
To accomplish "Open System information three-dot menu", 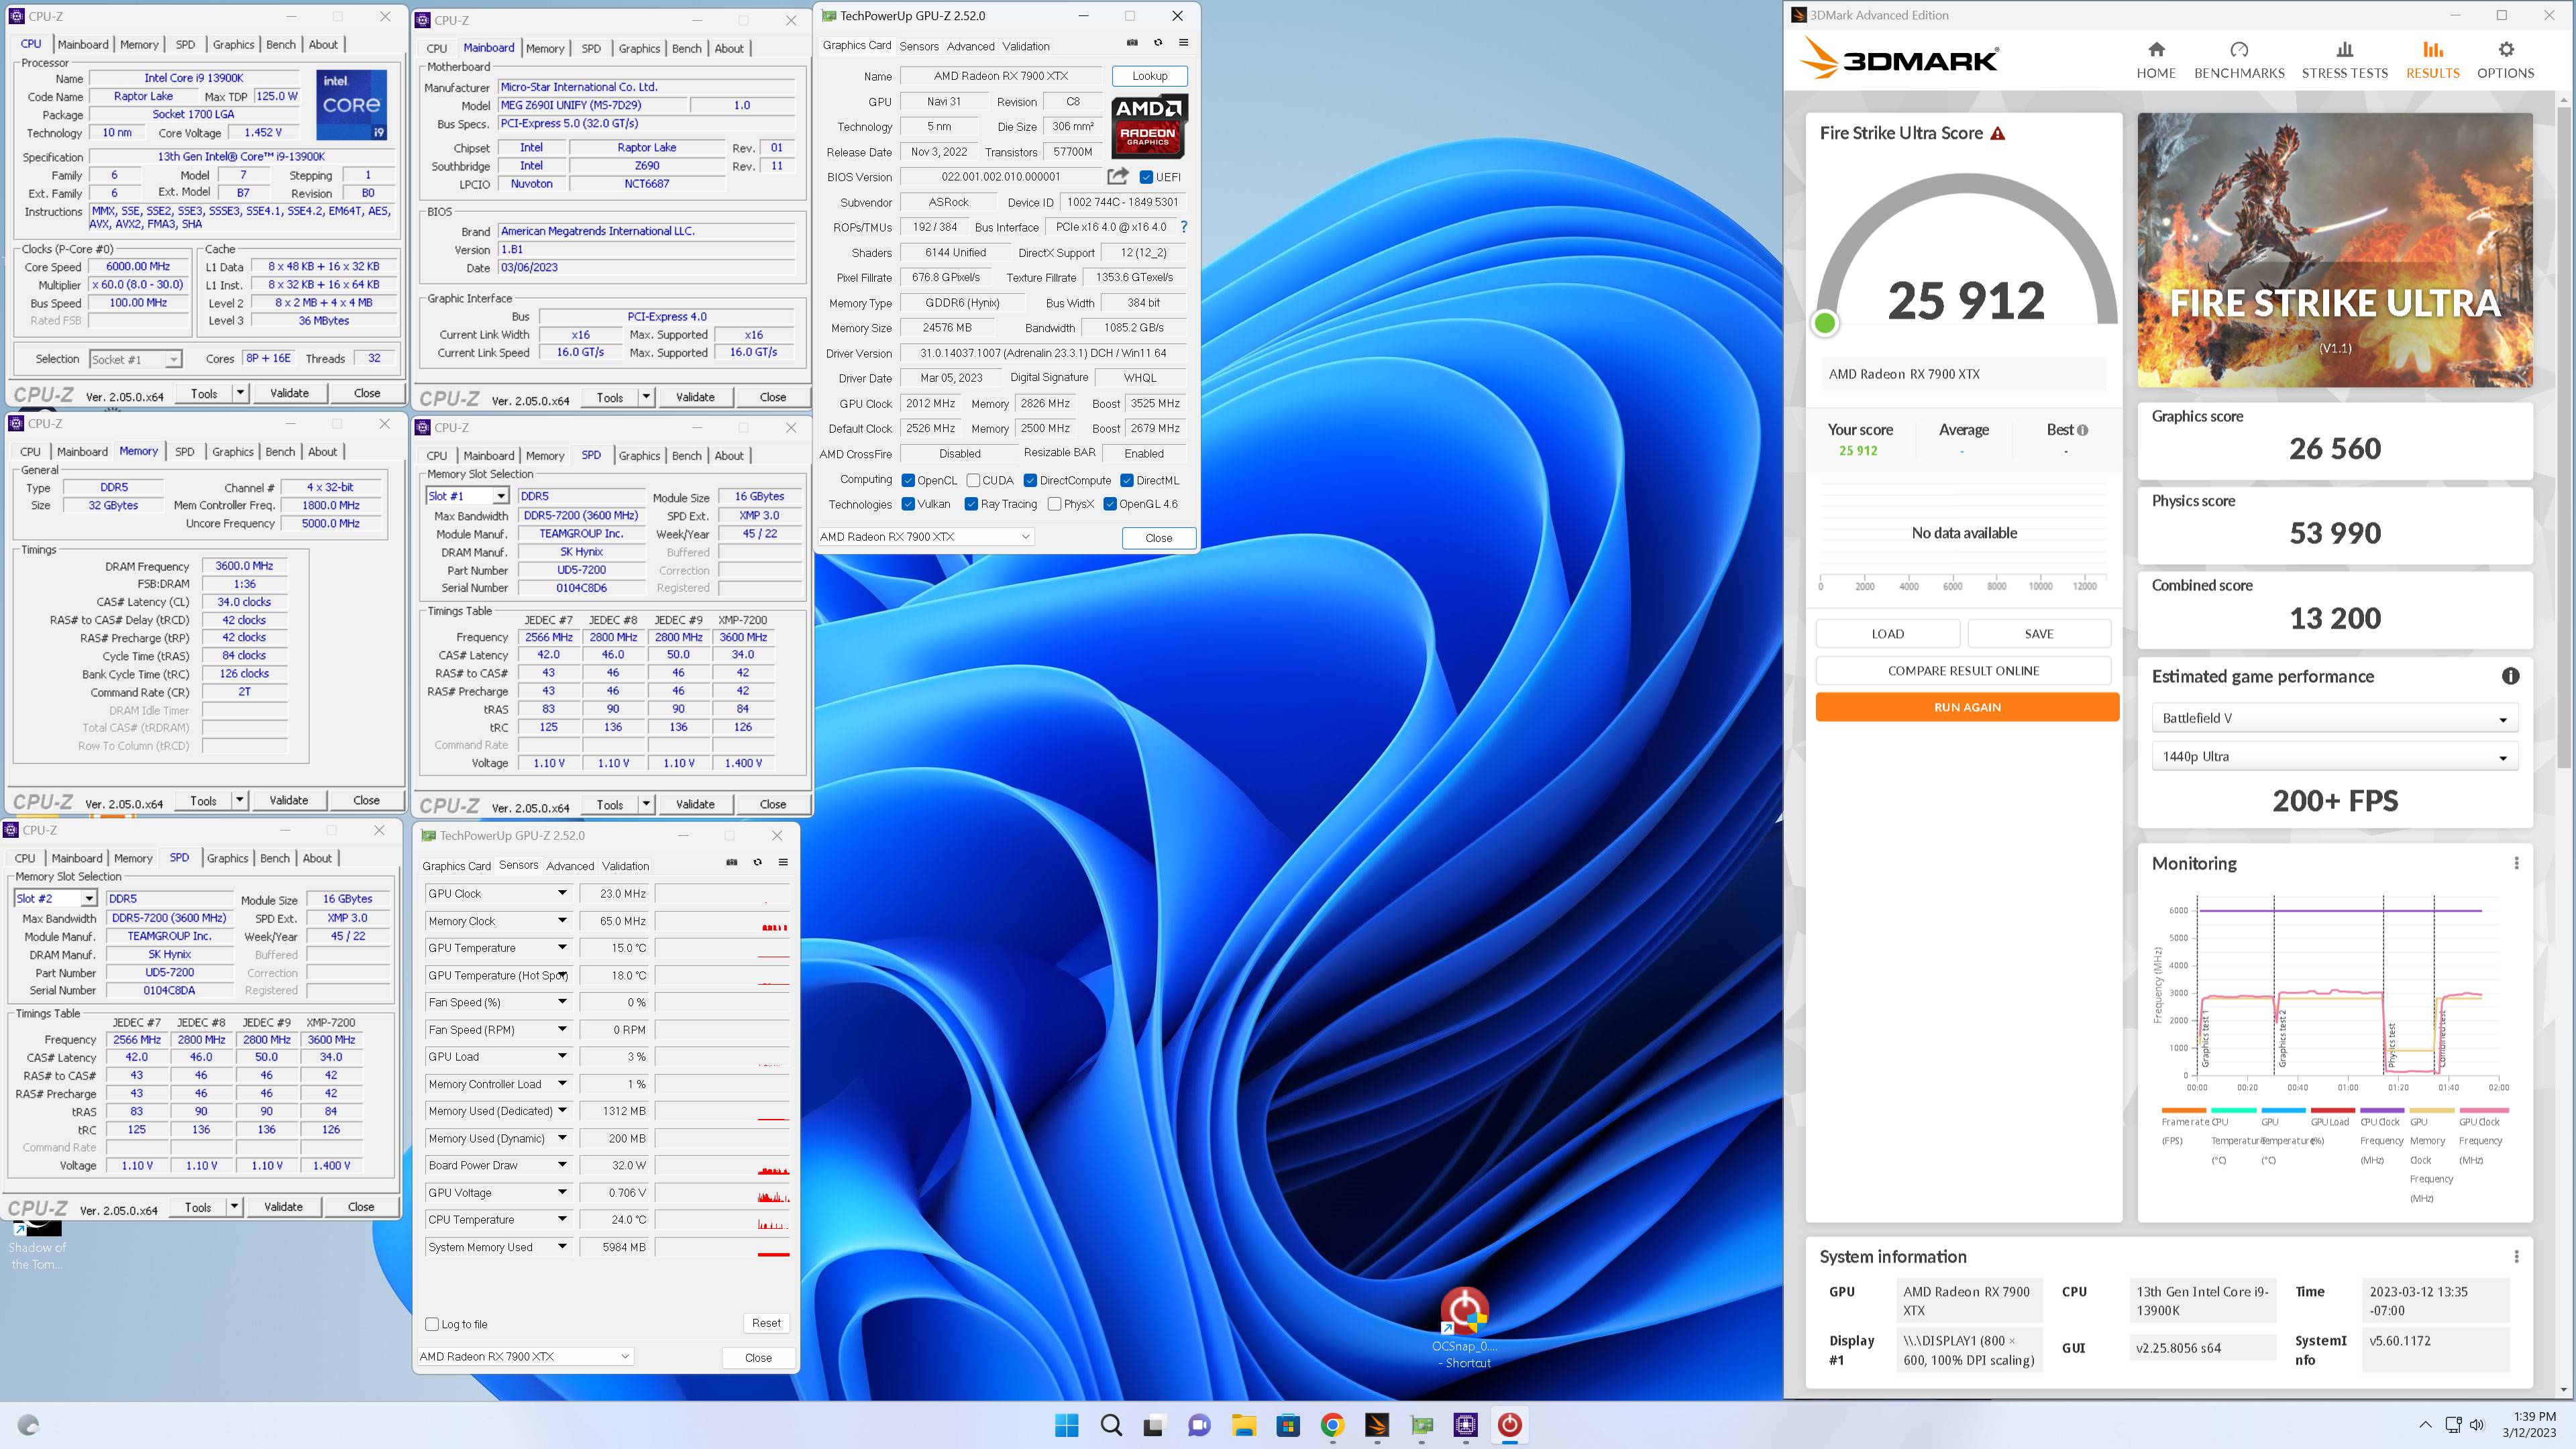I will tap(2516, 1256).
